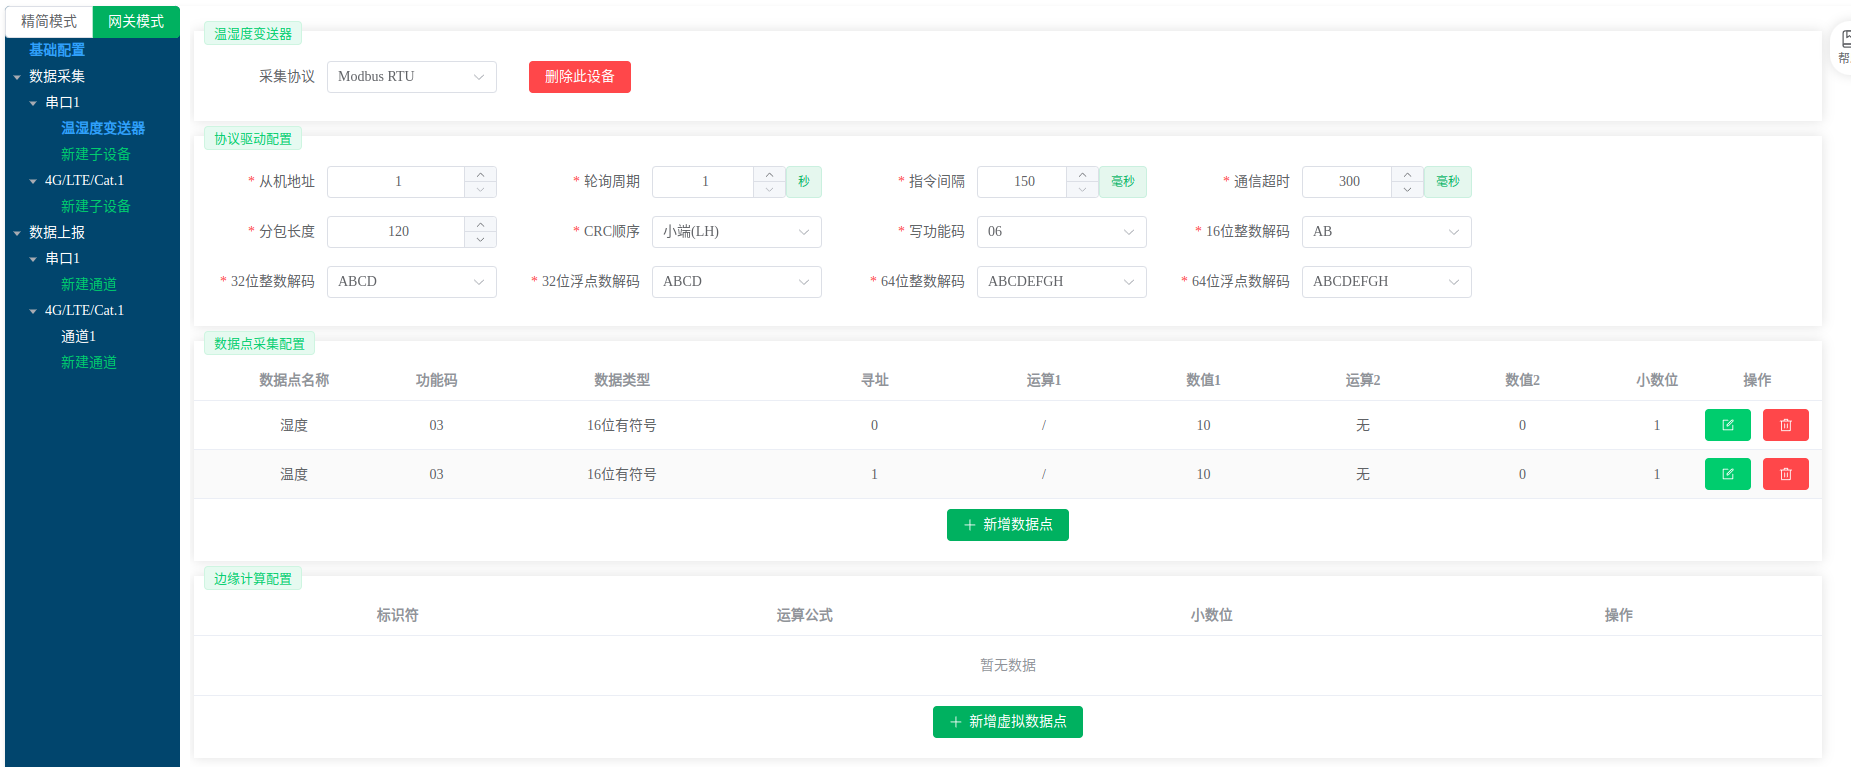
Task: Open the 64位浮点数解码 dropdown
Action: click(x=1387, y=282)
